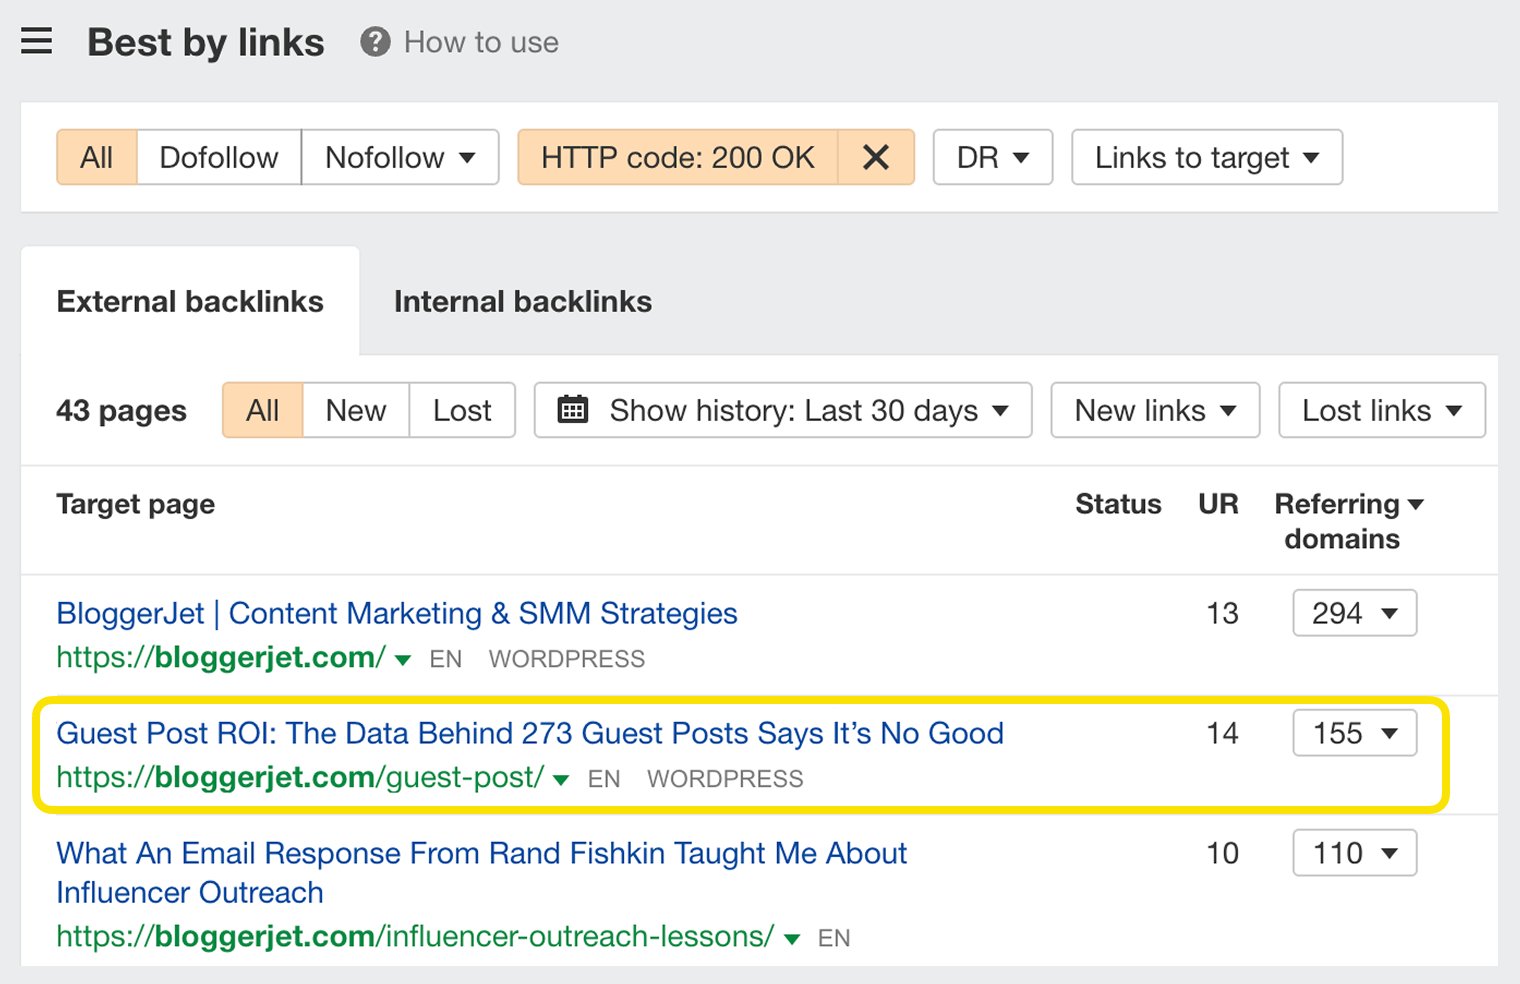Image resolution: width=1520 pixels, height=984 pixels.
Task: Open the DR filter dropdown
Action: (x=992, y=157)
